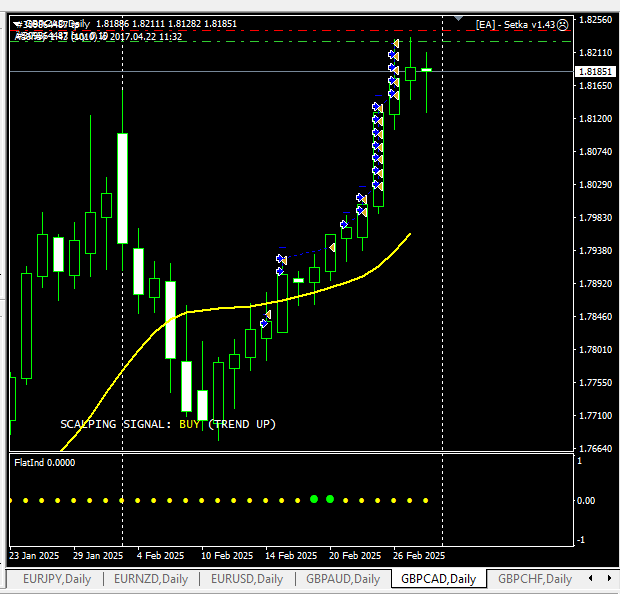Switch to the EURJPY,Daily chart tab
This screenshot has width=620, height=594.
[57, 579]
